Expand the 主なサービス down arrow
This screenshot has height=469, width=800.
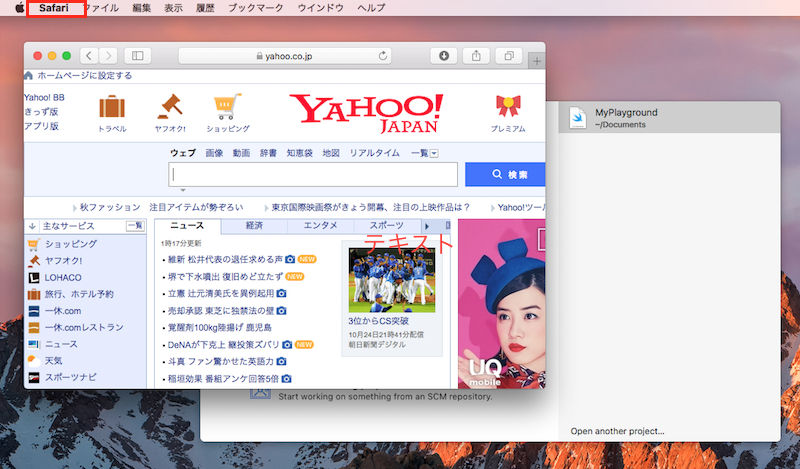click(32, 226)
